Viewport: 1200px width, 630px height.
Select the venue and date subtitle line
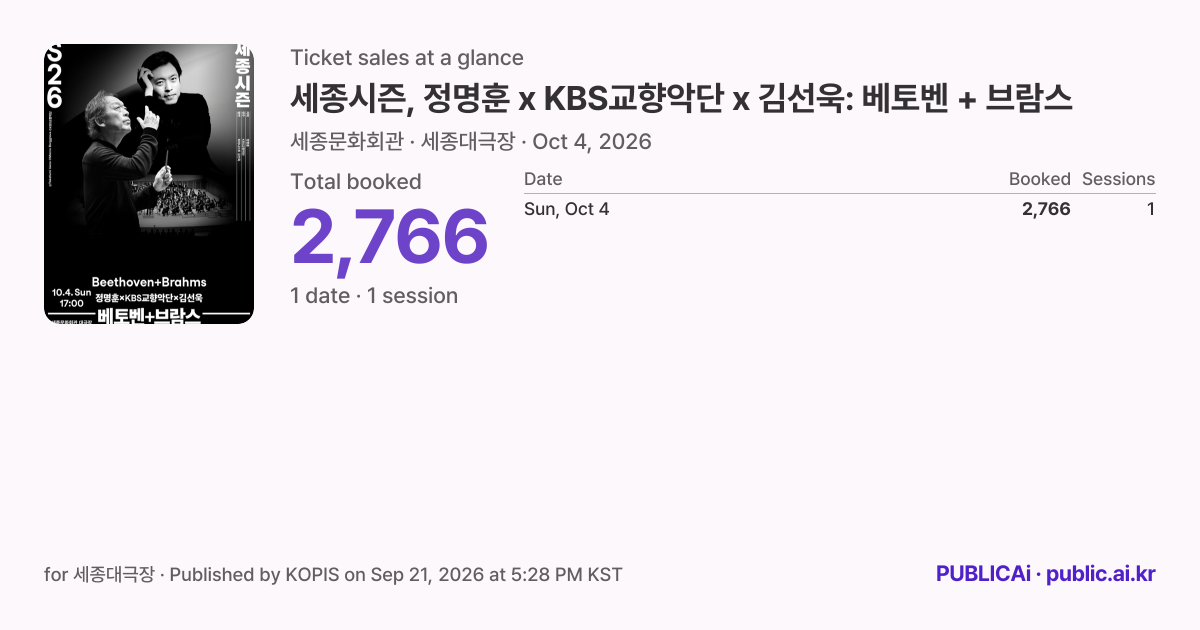tap(471, 142)
